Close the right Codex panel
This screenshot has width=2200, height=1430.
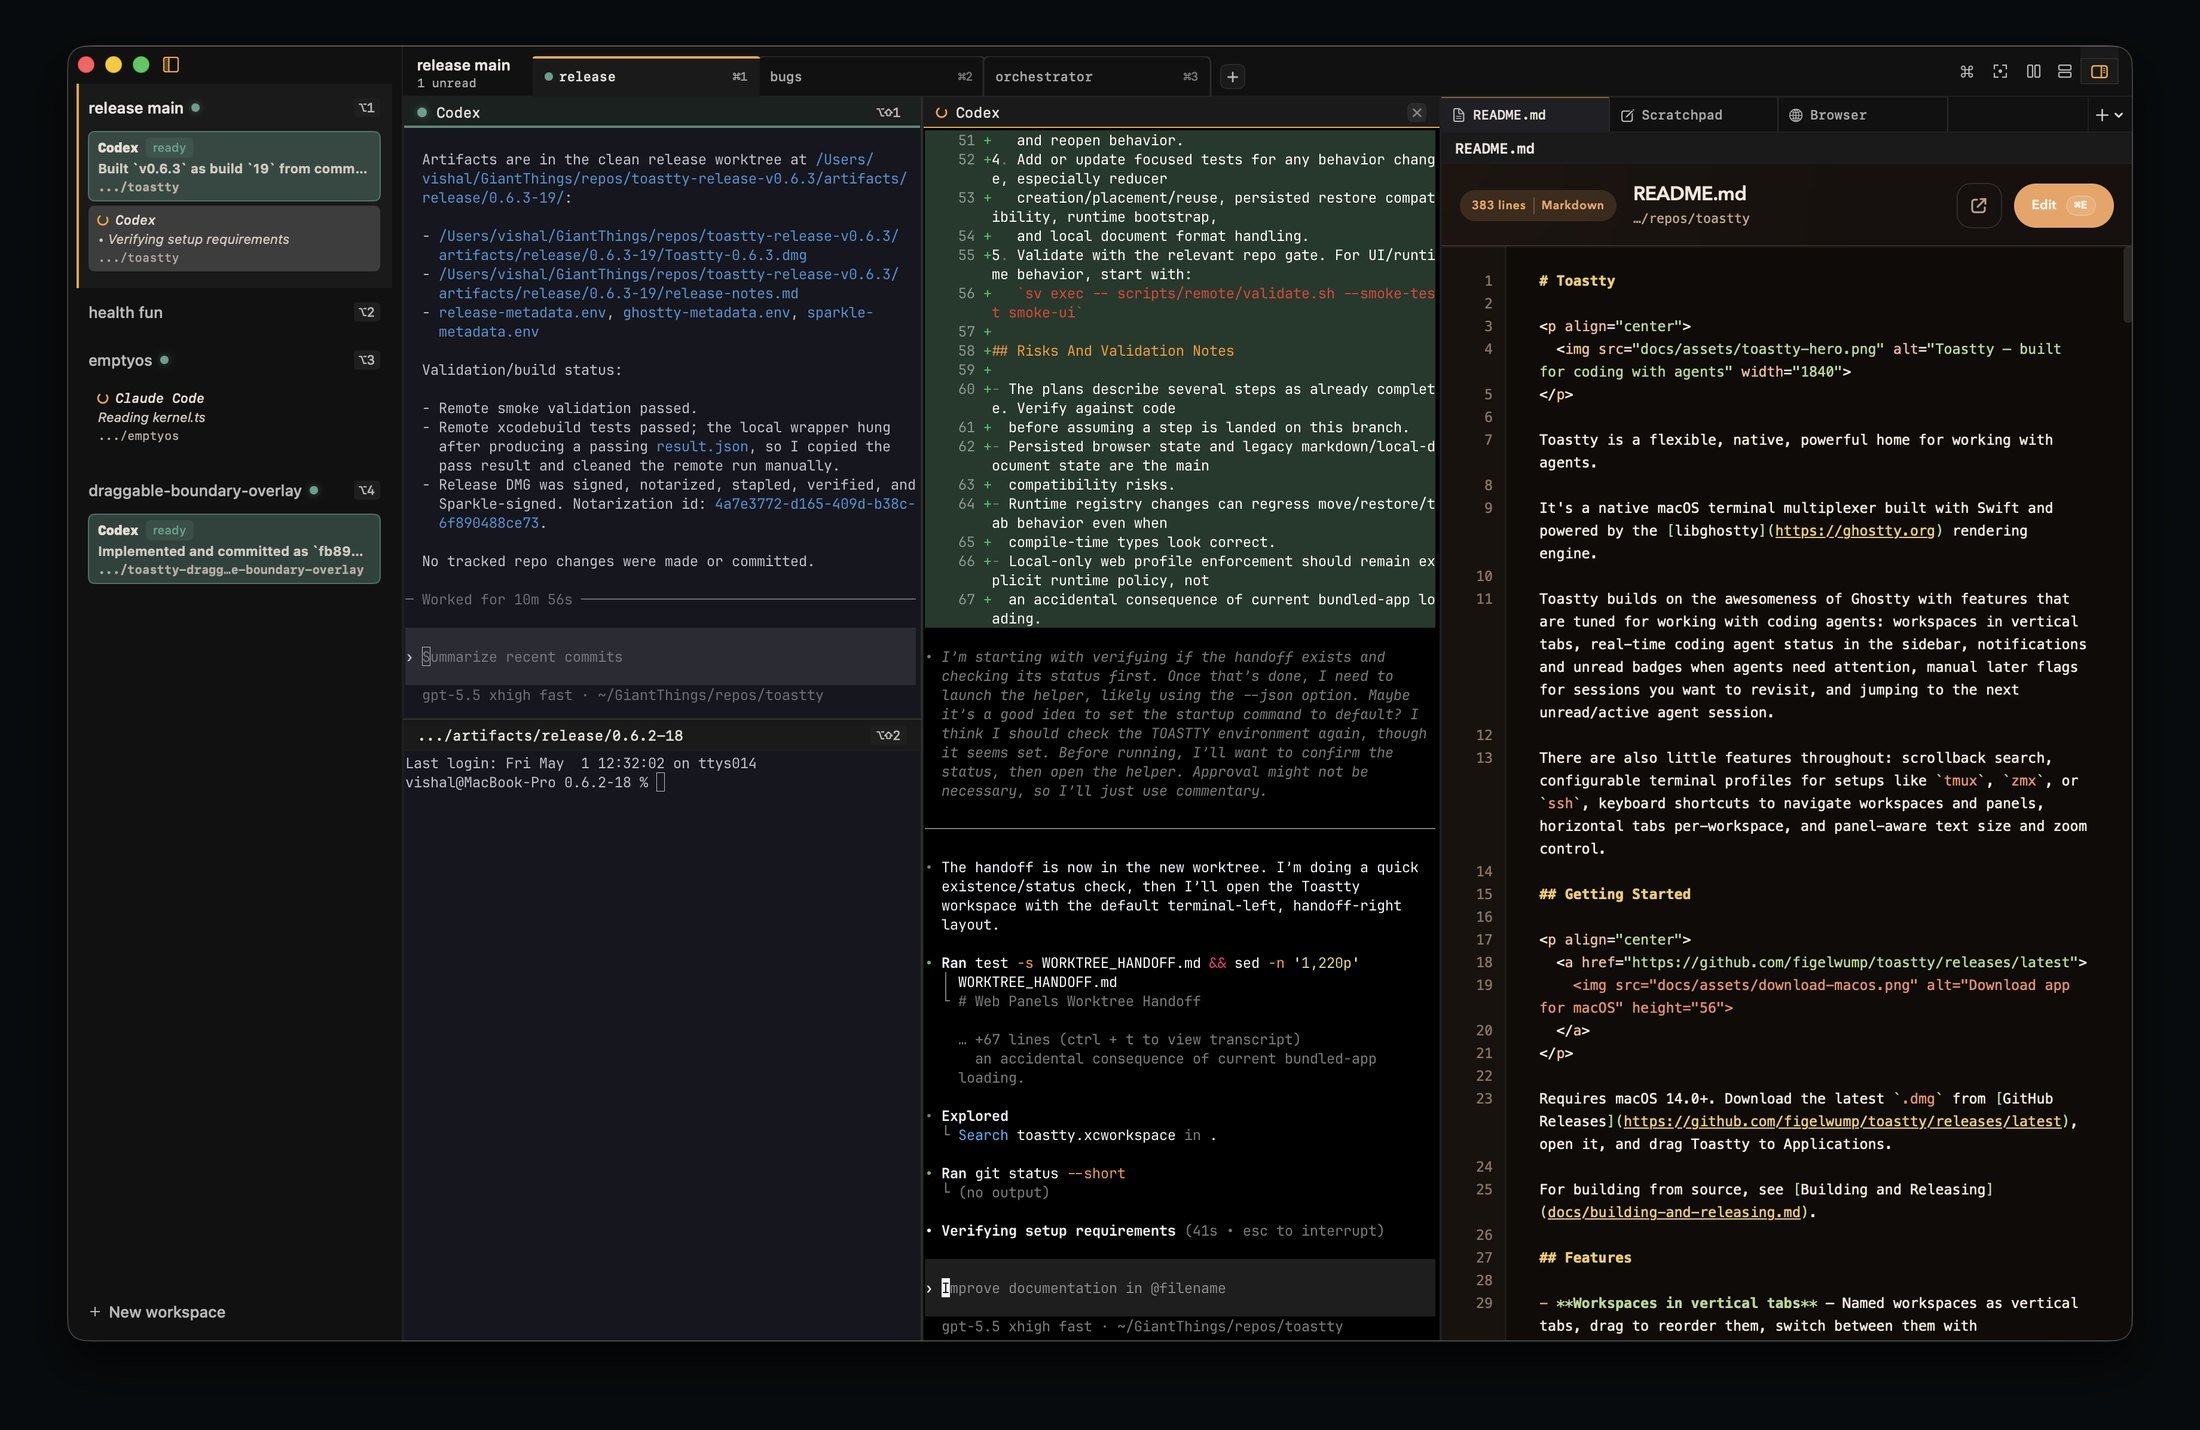click(x=1416, y=113)
